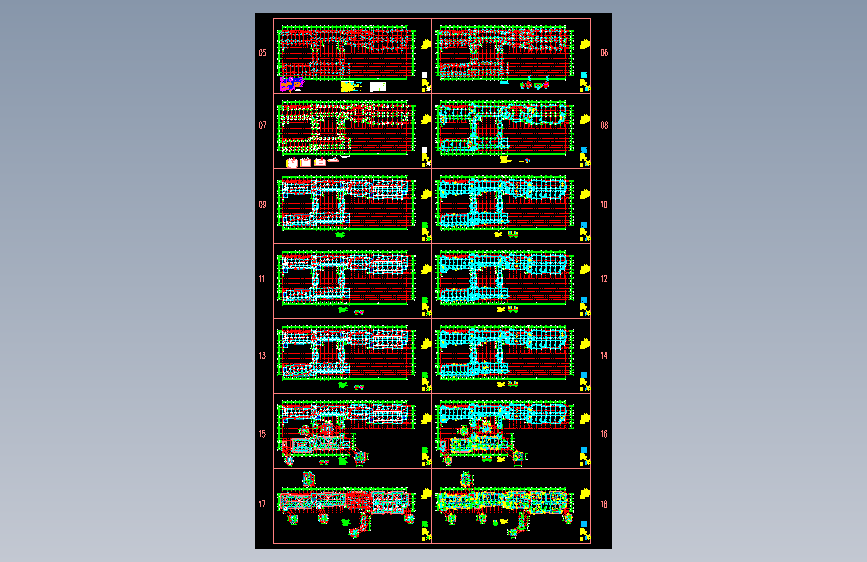Click the sheet number label 15
The width and height of the screenshot is (867, 562).
point(262,434)
